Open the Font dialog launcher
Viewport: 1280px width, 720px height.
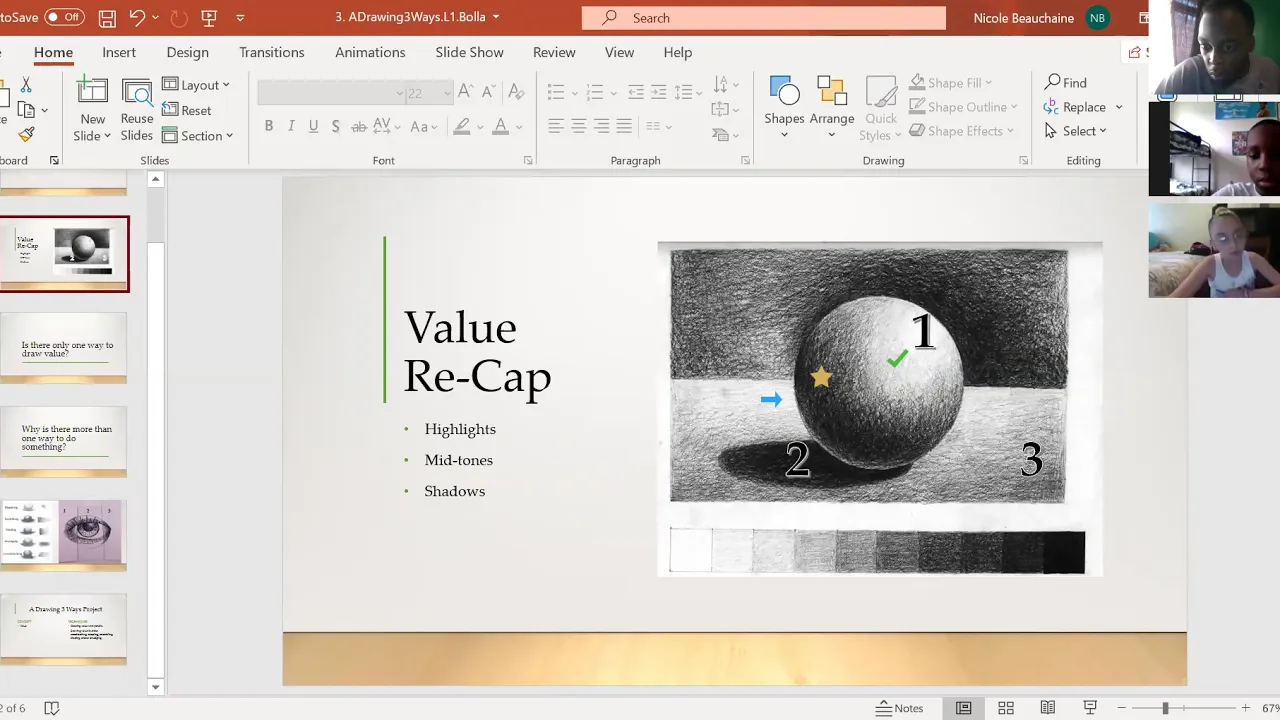528,160
